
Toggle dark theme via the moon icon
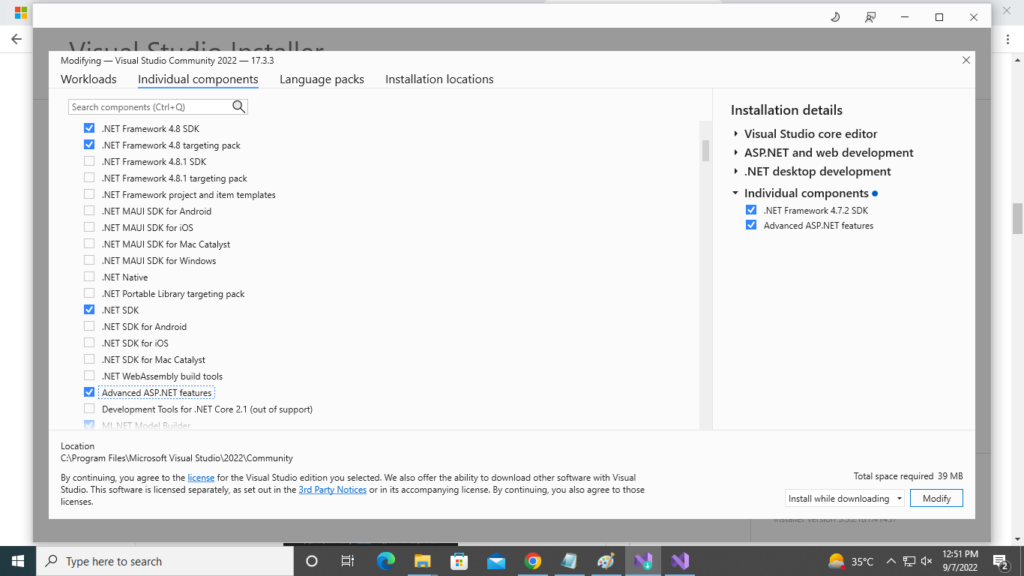833,16
